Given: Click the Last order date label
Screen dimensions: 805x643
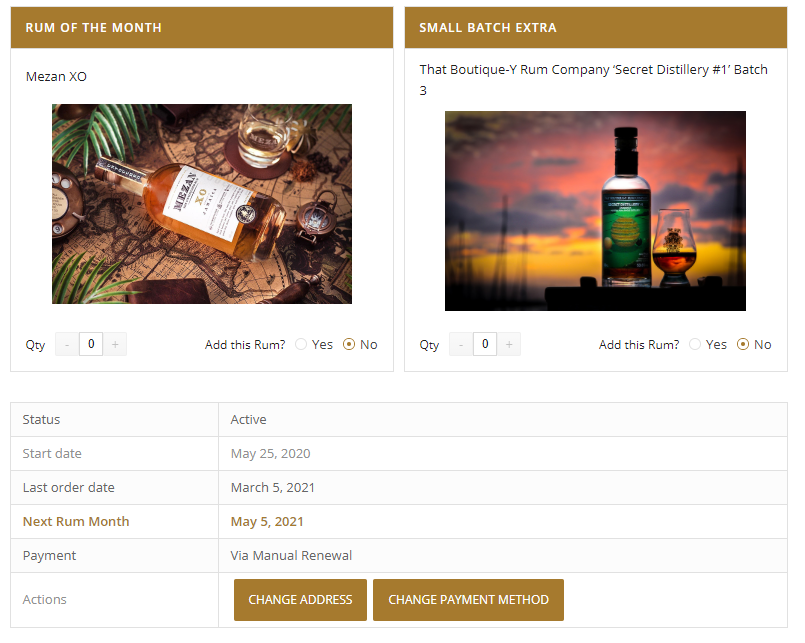Looking at the screenshot, I should click(69, 487).
